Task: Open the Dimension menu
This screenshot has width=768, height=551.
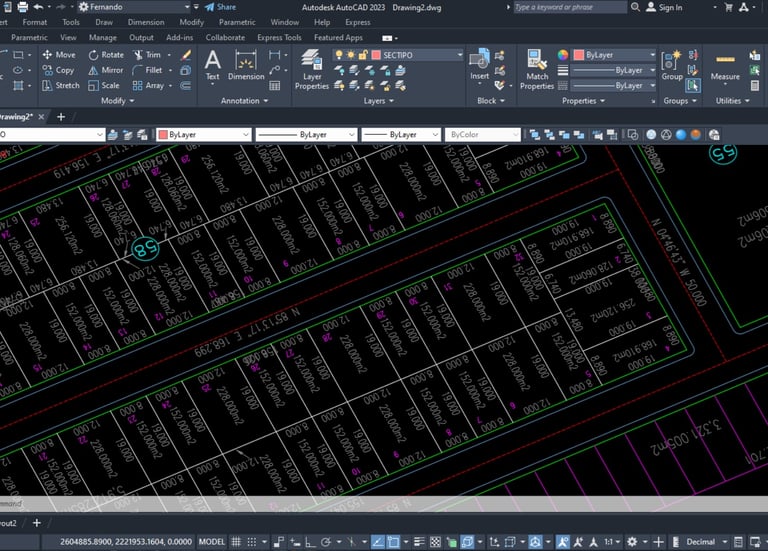Action: (146, 21)
